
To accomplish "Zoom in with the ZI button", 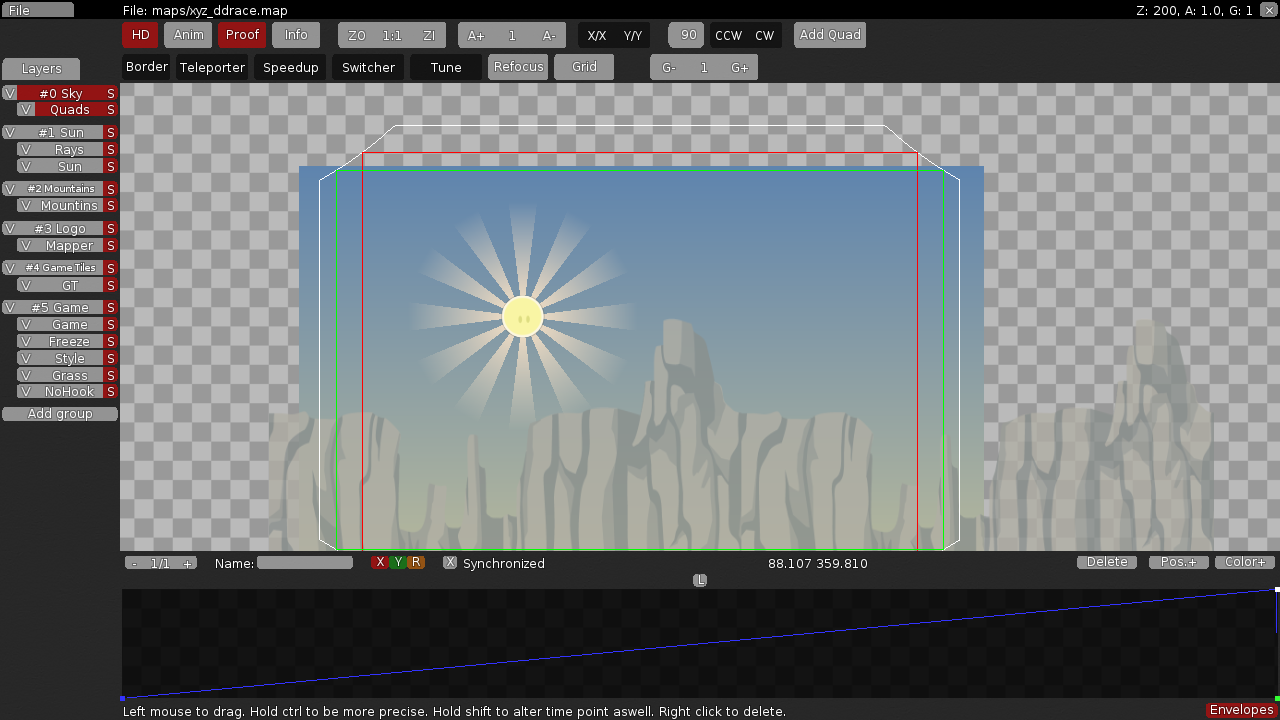I will coord(429,36).
